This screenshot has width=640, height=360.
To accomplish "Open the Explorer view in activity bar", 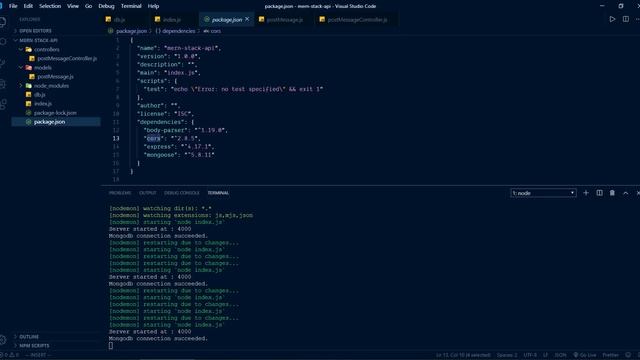I will click(2, 21).
